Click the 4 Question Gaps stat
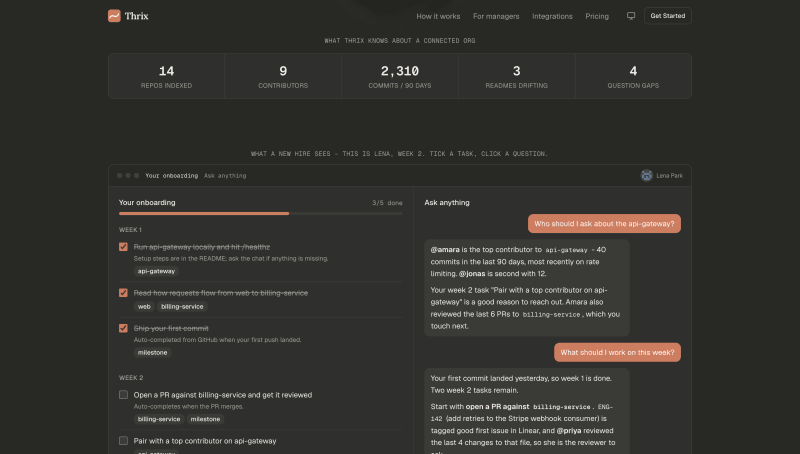The image size is (800, 454). pyautogui.click(x=633, y=76)
